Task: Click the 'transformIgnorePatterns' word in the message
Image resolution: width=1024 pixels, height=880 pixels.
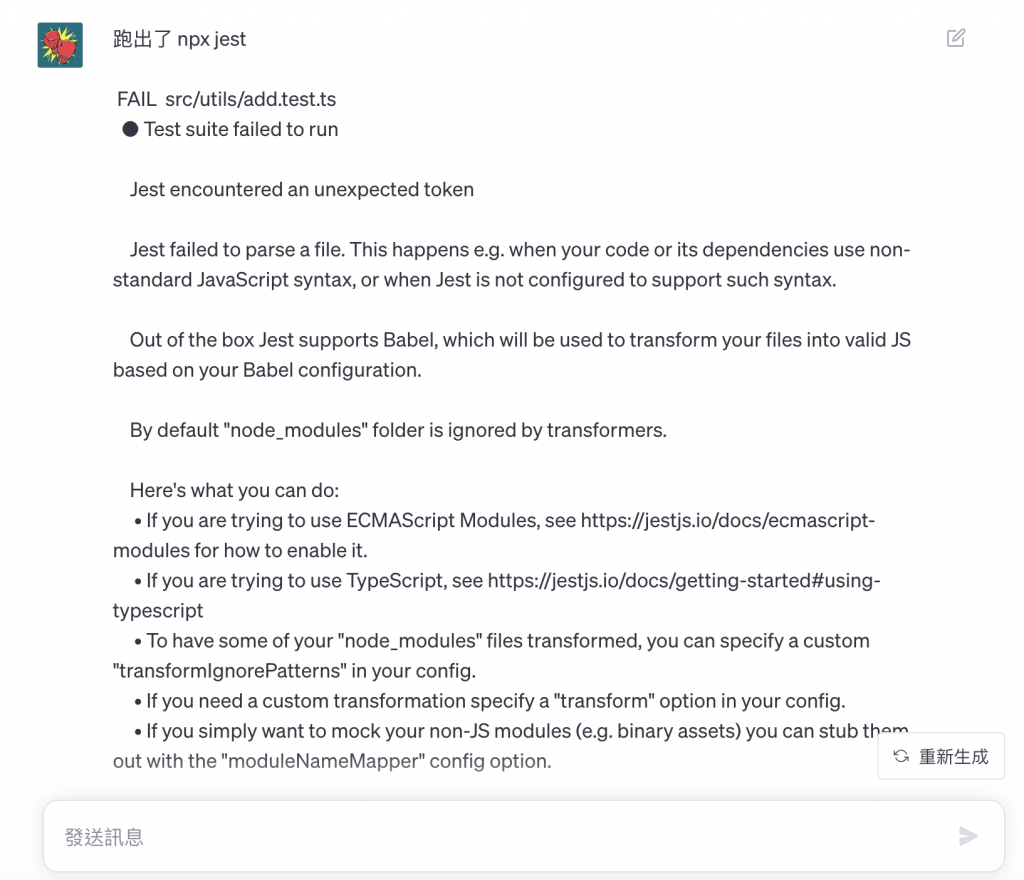Action: coord(230,670)
